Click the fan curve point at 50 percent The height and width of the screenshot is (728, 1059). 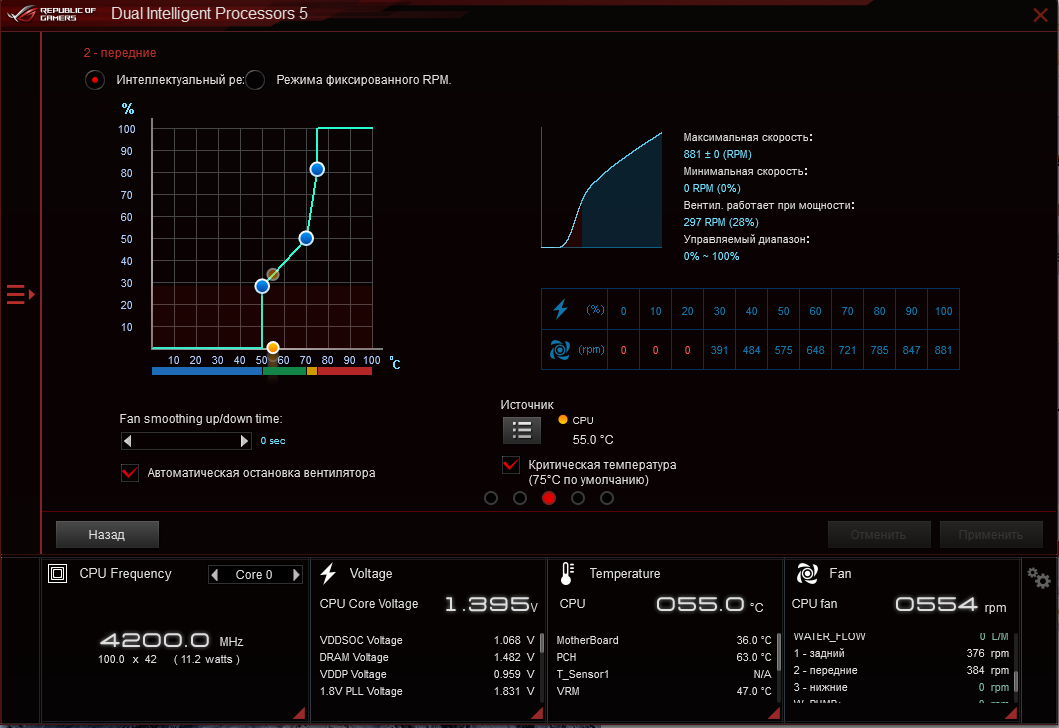coord(306,238)
